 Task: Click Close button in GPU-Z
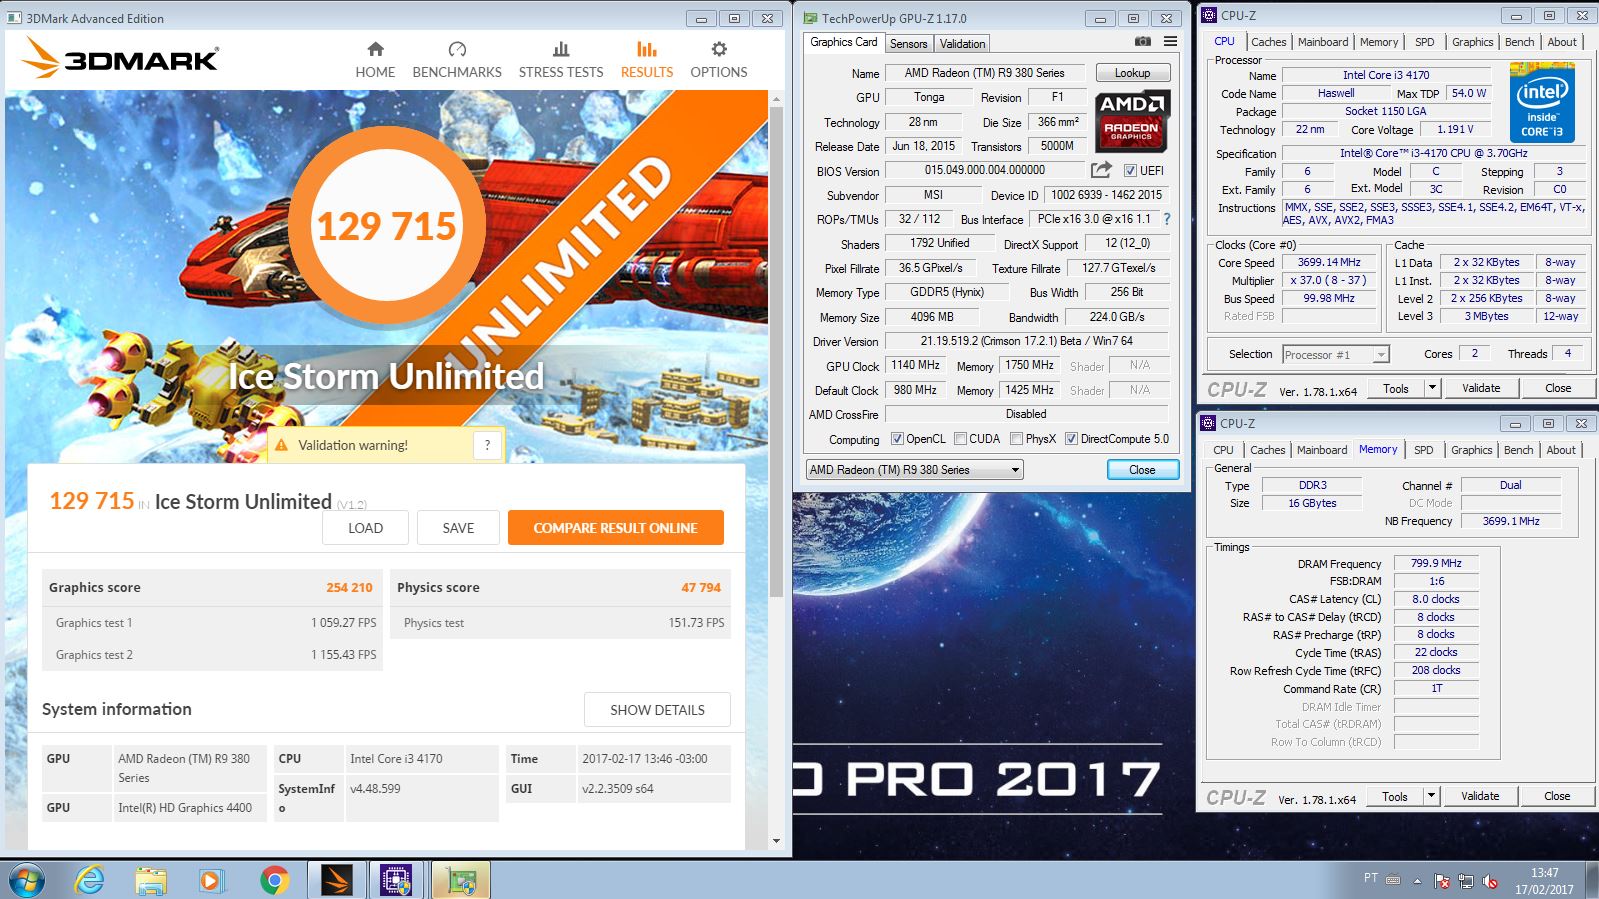1142,470
